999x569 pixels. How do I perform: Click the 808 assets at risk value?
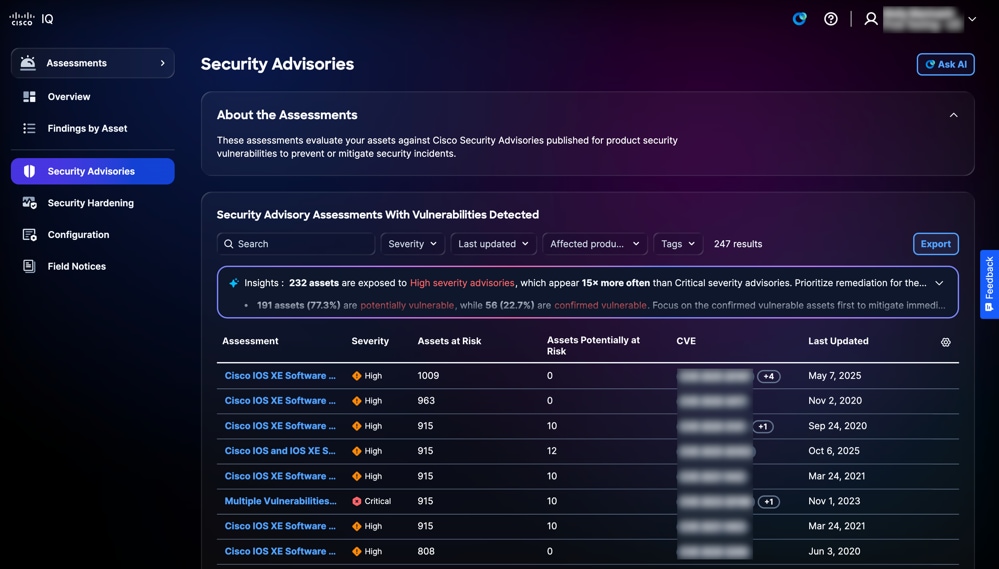point(426,551)
